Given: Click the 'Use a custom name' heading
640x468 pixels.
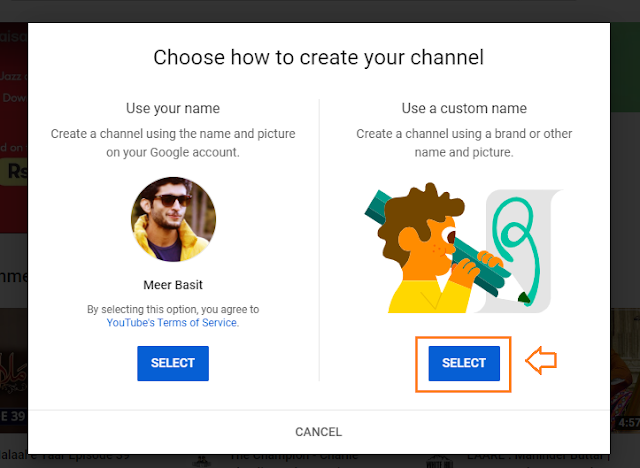Looking at the screenshot, I should pos(464,107).
